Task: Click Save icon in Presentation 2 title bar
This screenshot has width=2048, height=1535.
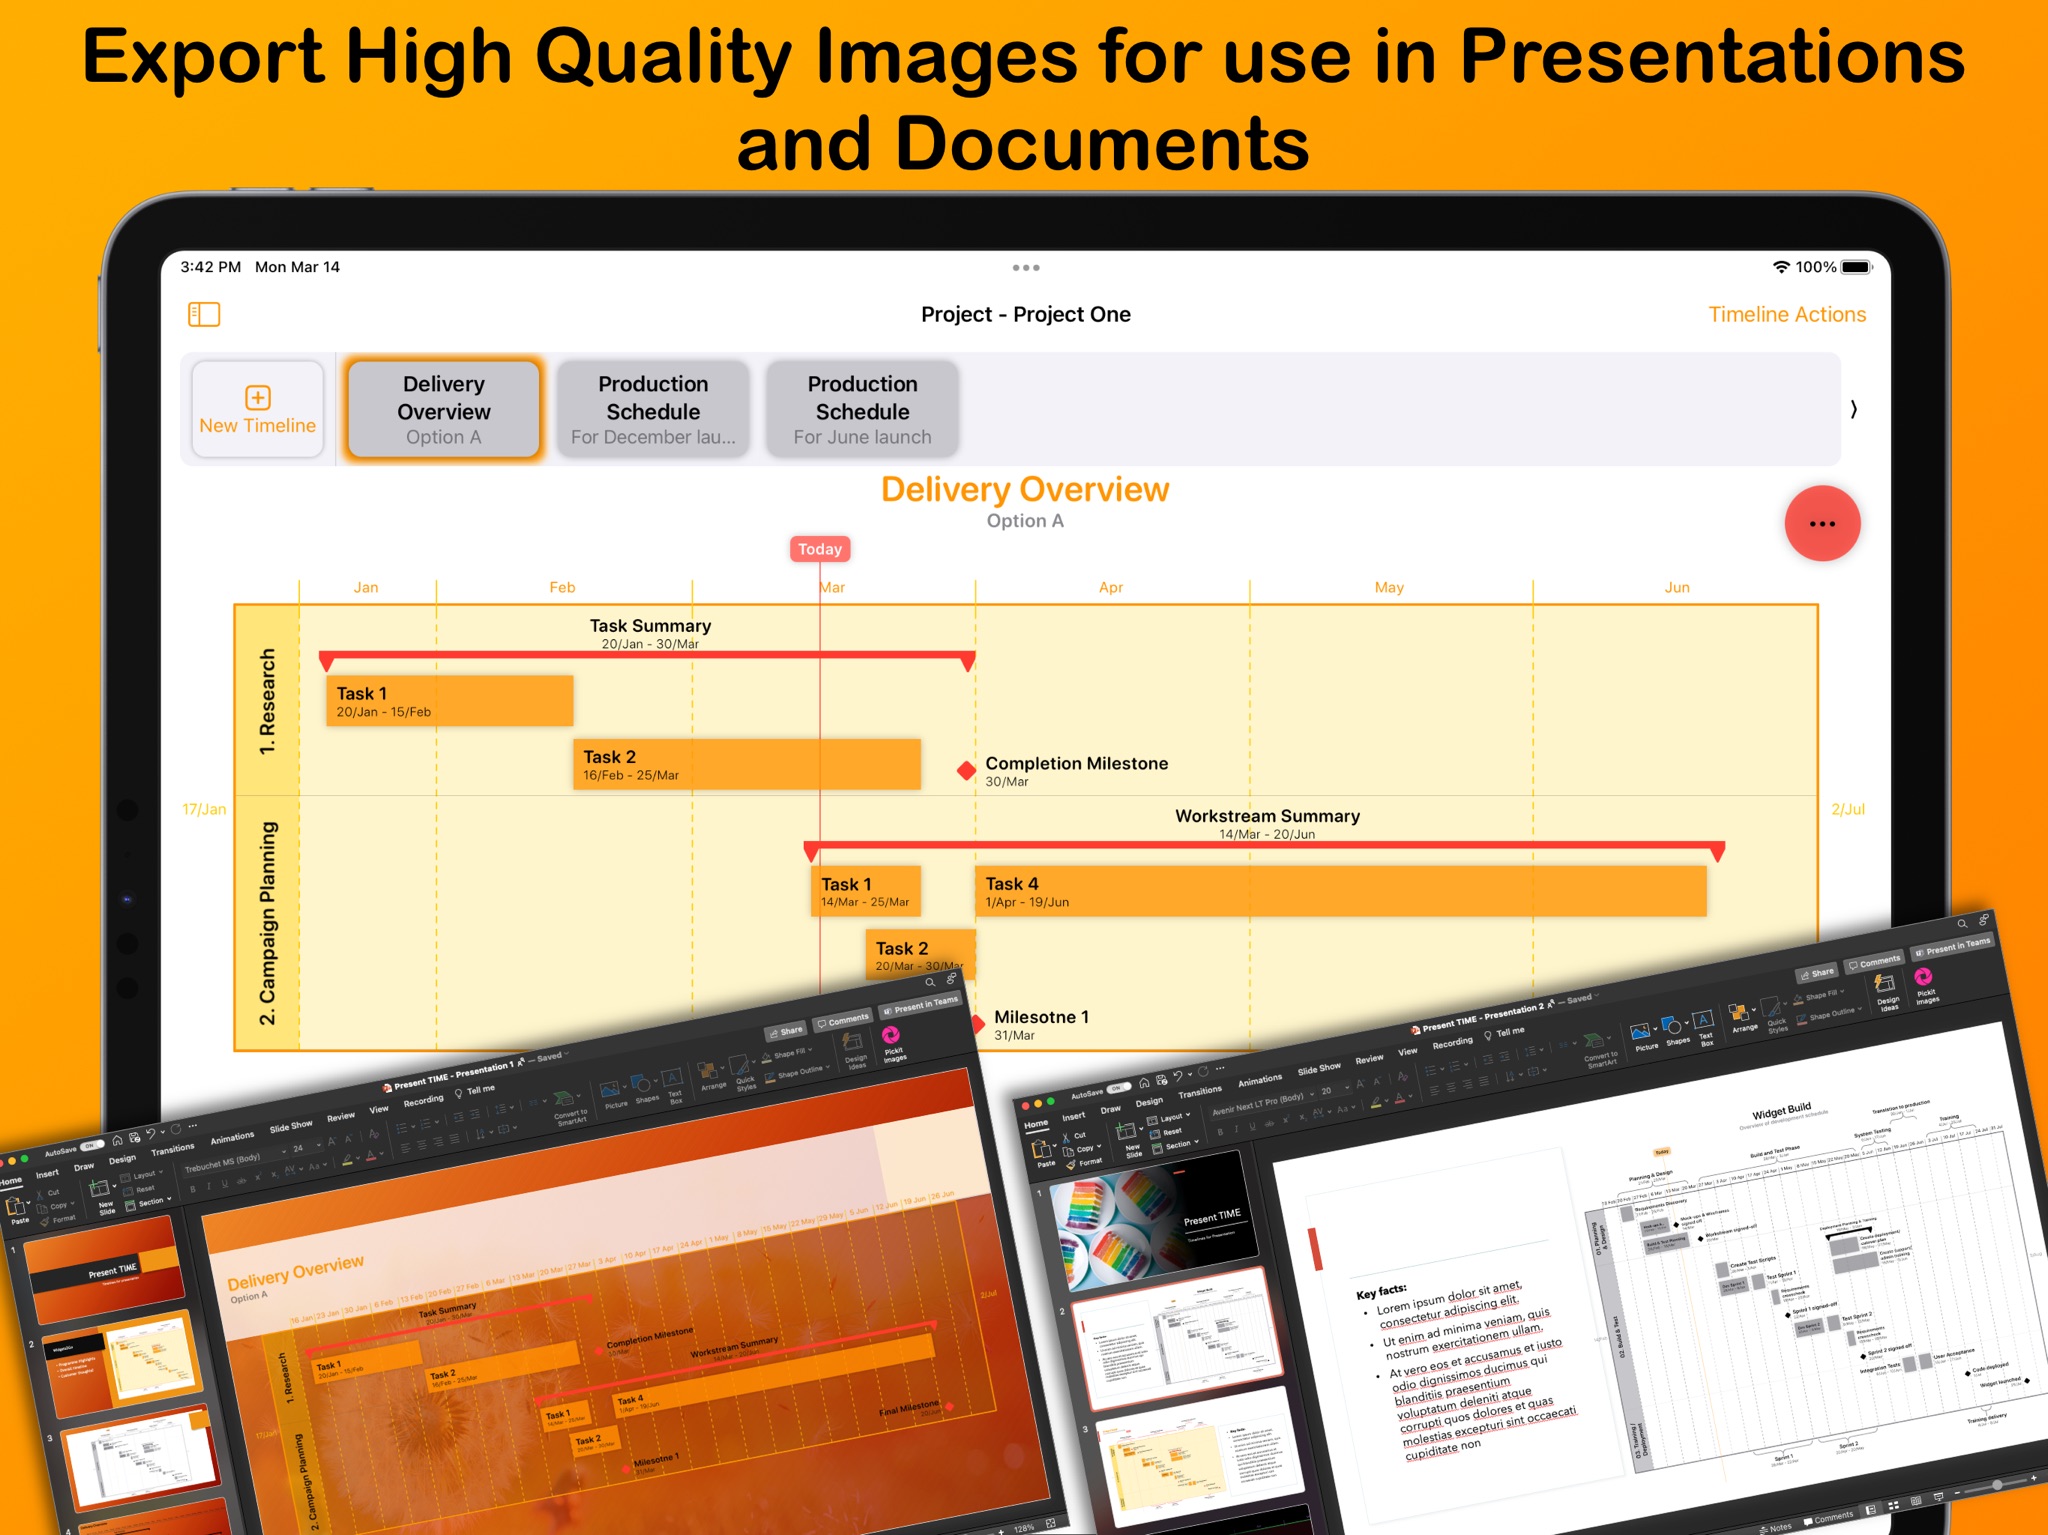Action: pos(1161,1081)
